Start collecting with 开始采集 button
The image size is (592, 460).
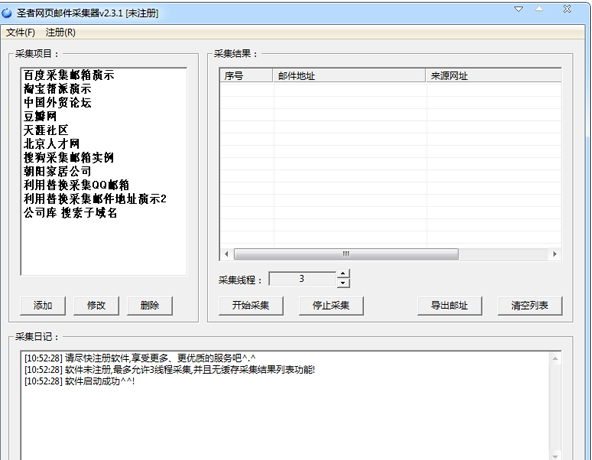[x=251, y=305]
